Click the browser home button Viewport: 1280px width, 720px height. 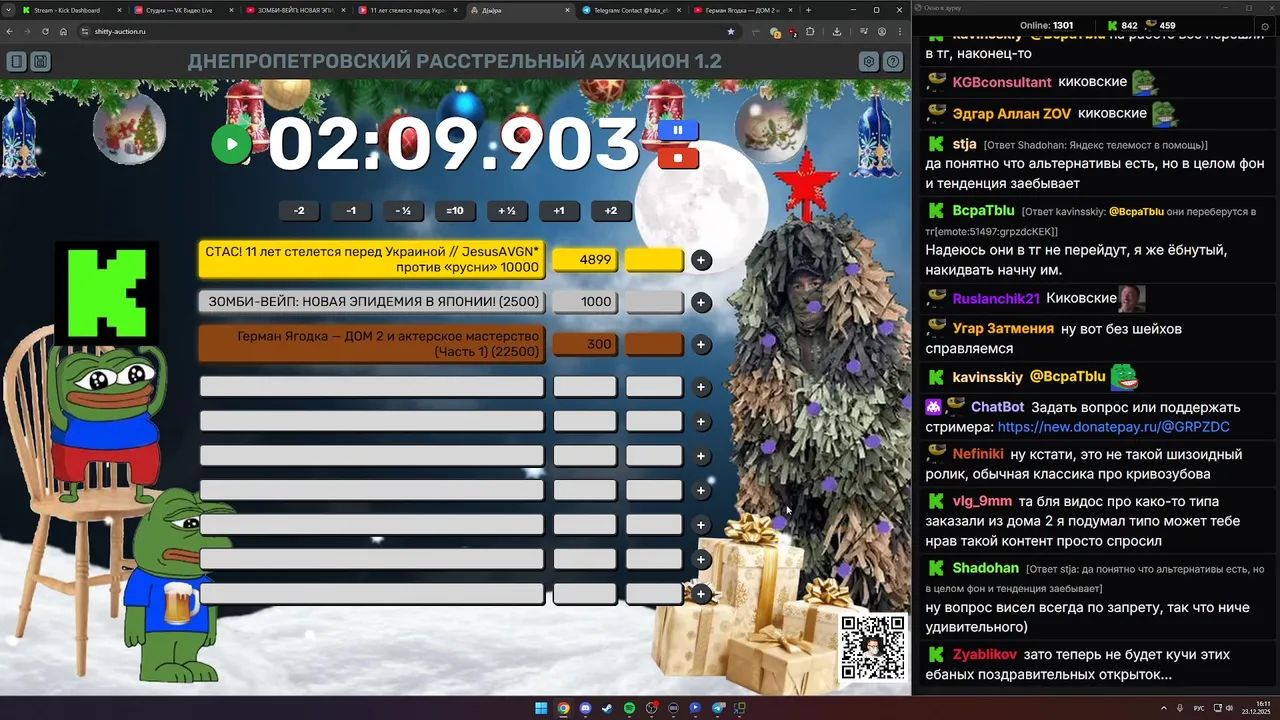[63, 31]
